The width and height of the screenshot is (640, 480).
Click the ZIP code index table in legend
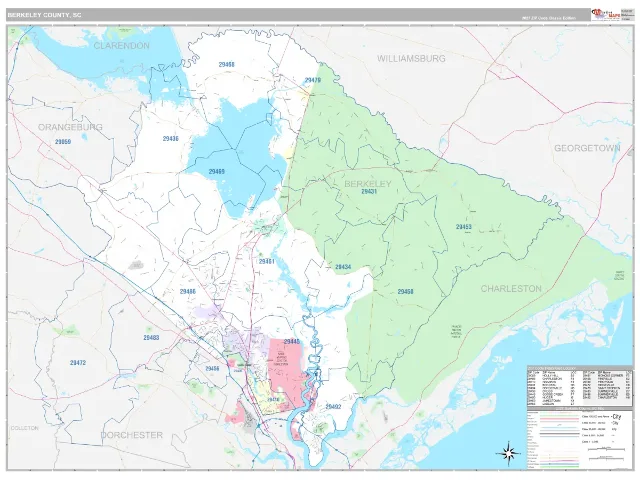coord(580,387)
